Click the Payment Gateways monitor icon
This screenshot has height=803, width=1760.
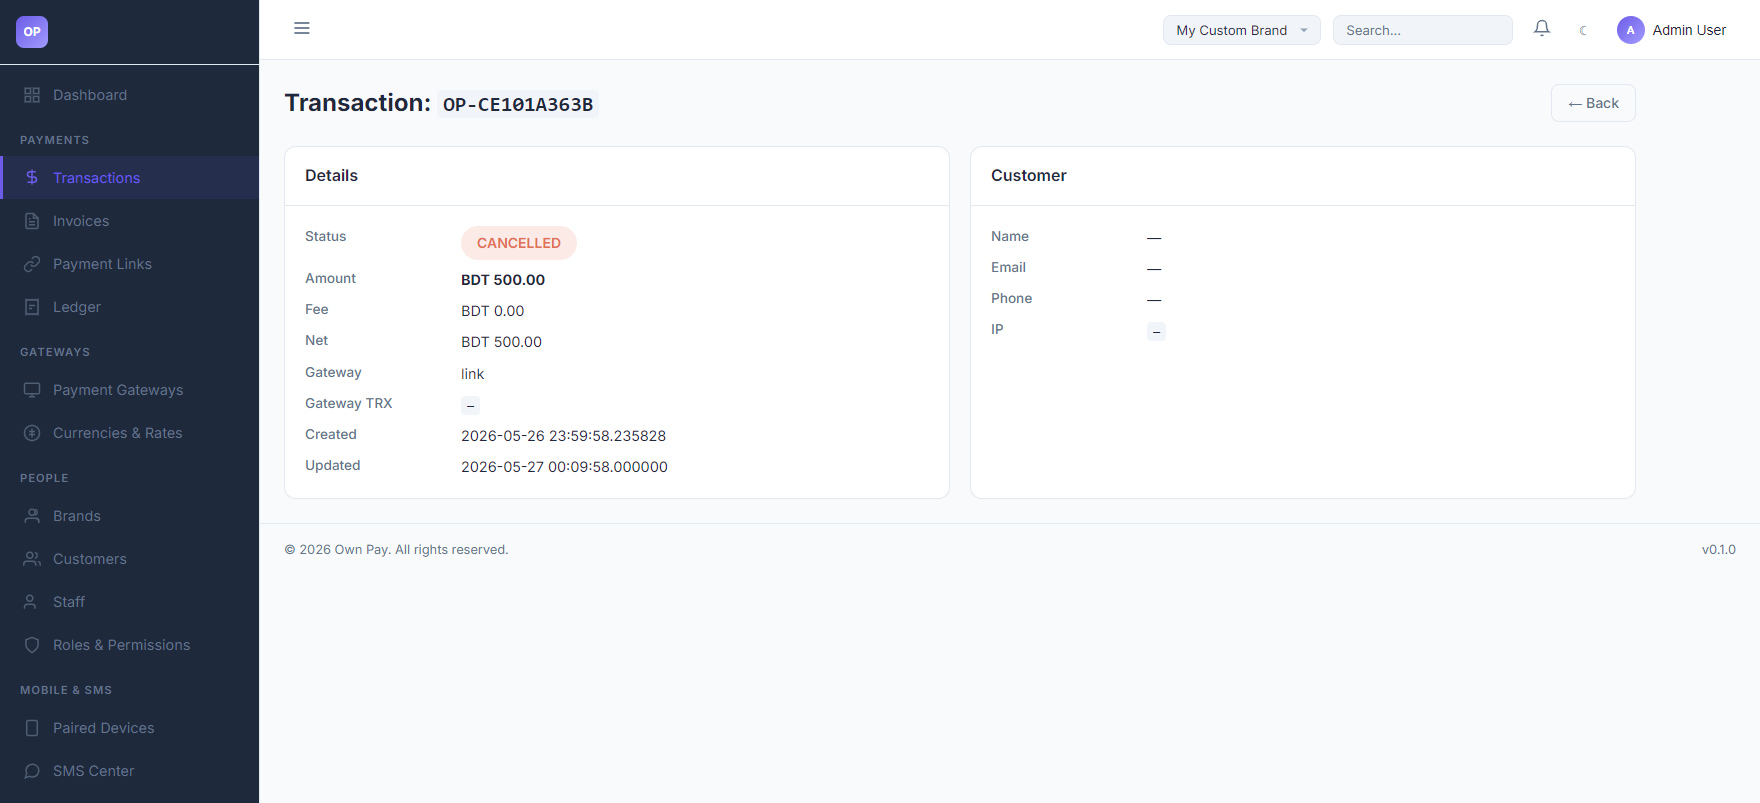pos(32,390)
